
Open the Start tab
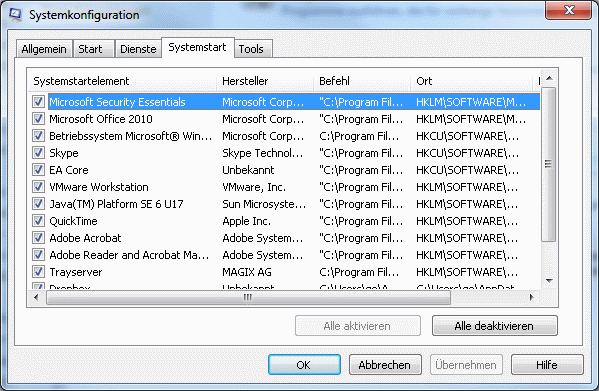94,49
